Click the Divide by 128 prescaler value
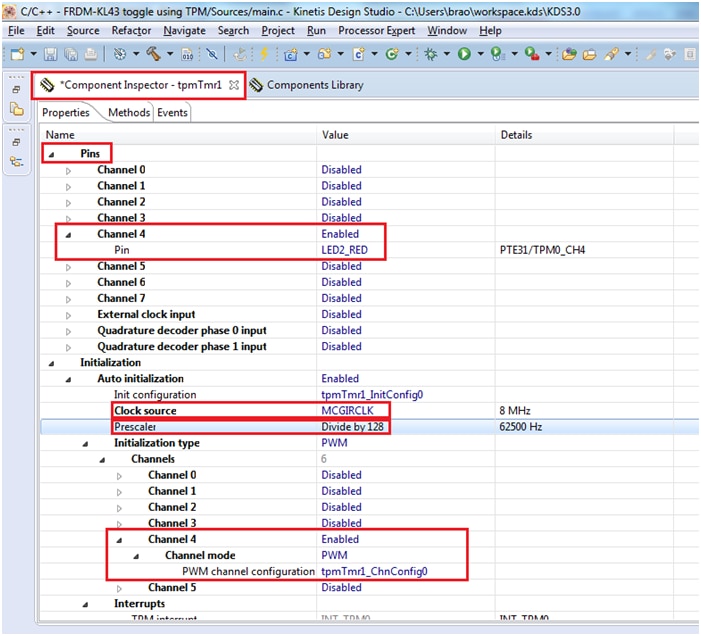Image resolution: width=701 pixels, height=636 pixels. (x=352, y=427)
